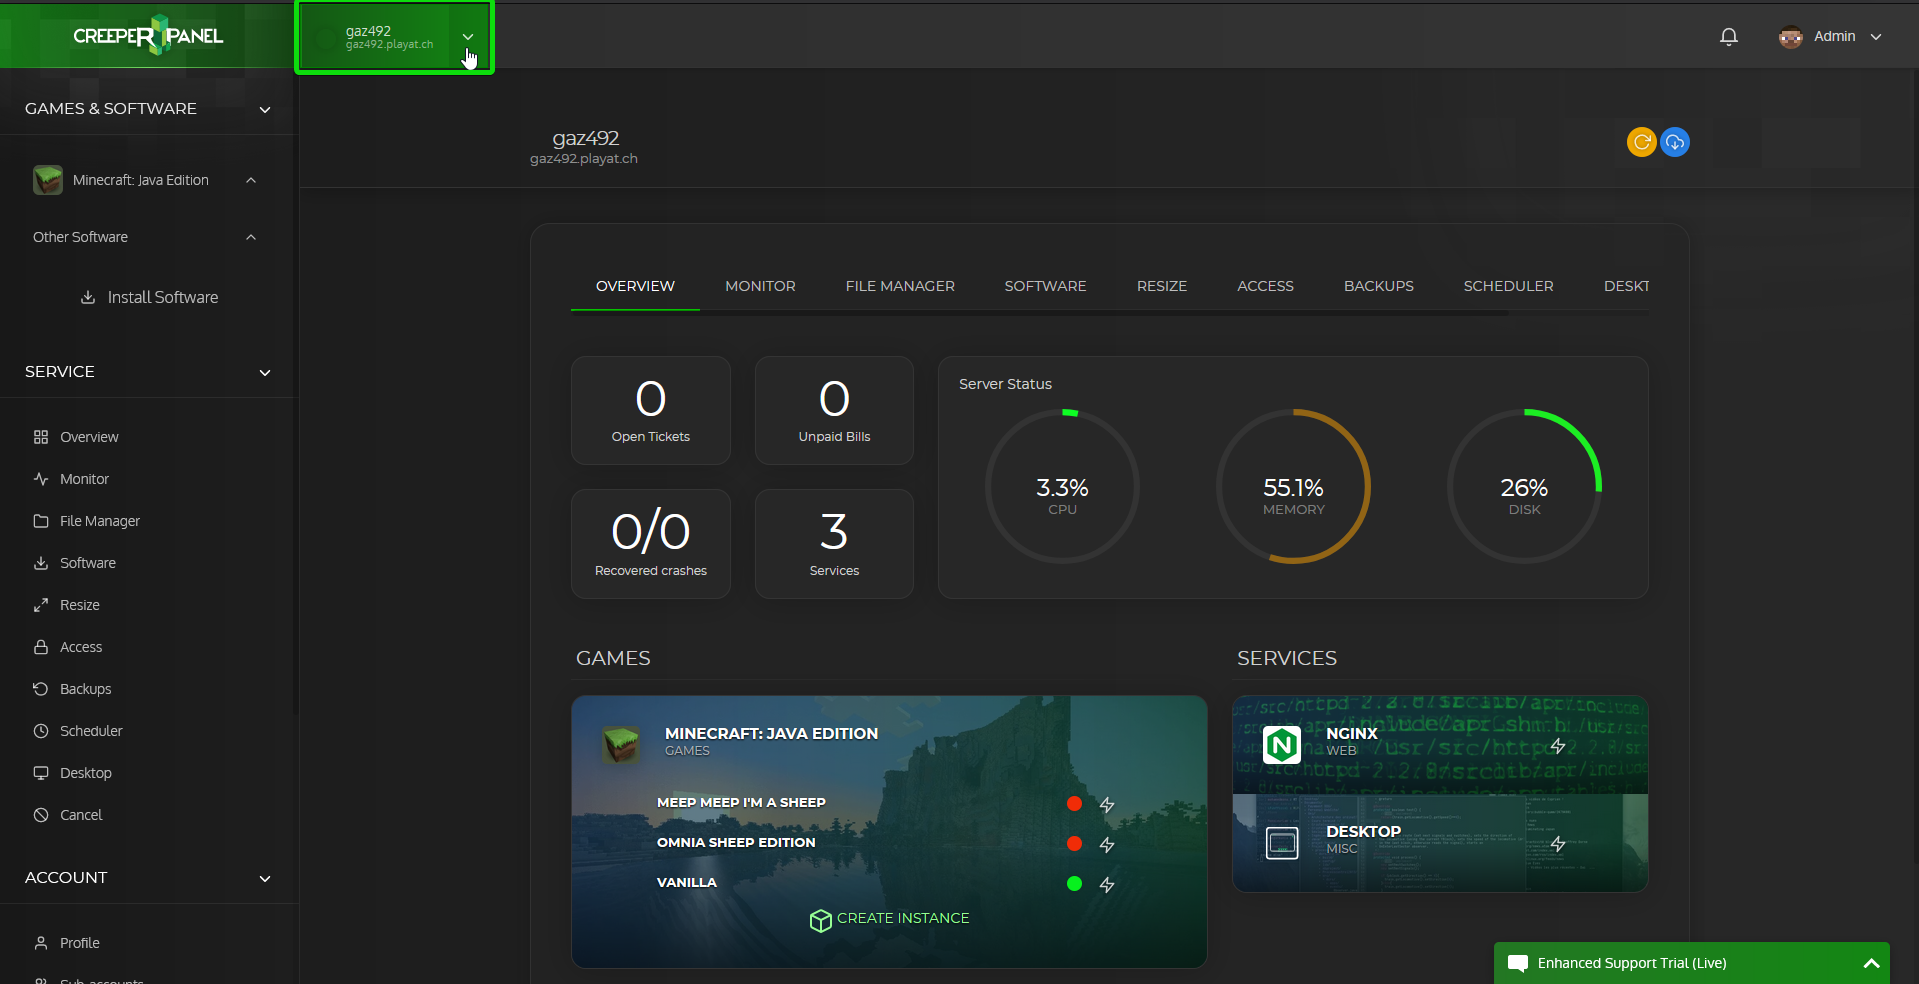Click the Minecraft grass block icon in sidebar
The width and height of the screenshot is (1919, 984).
pos(47,180)
